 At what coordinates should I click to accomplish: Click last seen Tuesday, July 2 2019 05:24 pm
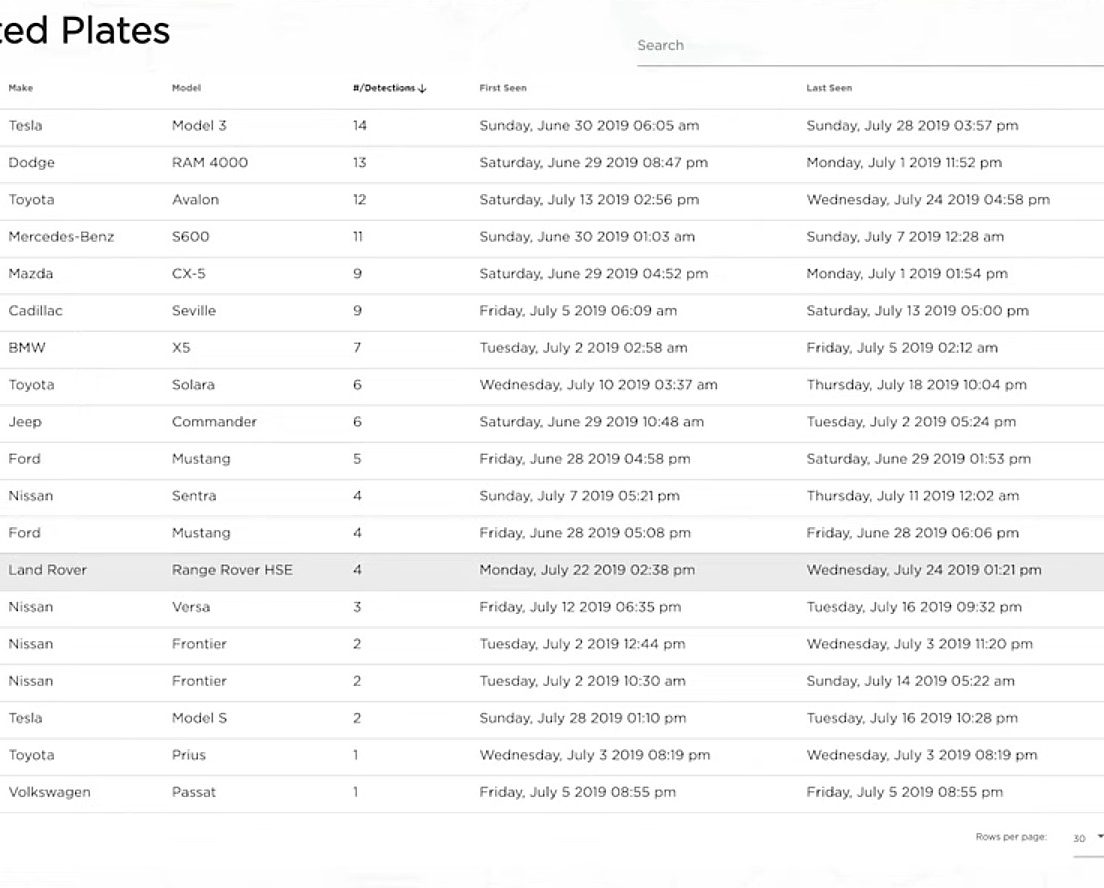(x=911, y=422)
